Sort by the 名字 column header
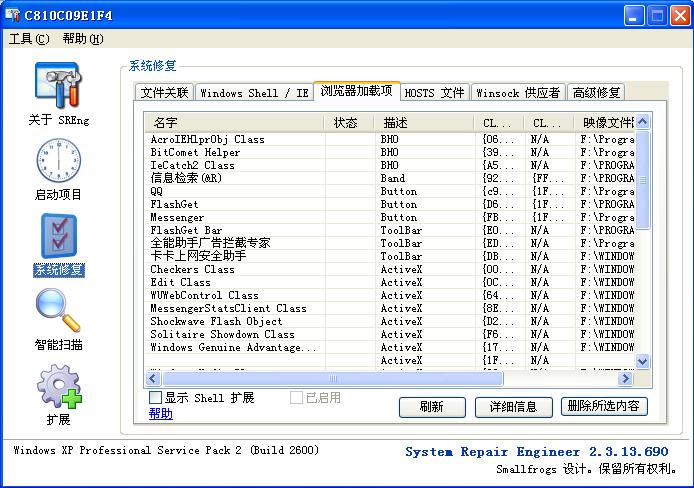This screenshot has height=488, width=694. (x=235, y=123)
